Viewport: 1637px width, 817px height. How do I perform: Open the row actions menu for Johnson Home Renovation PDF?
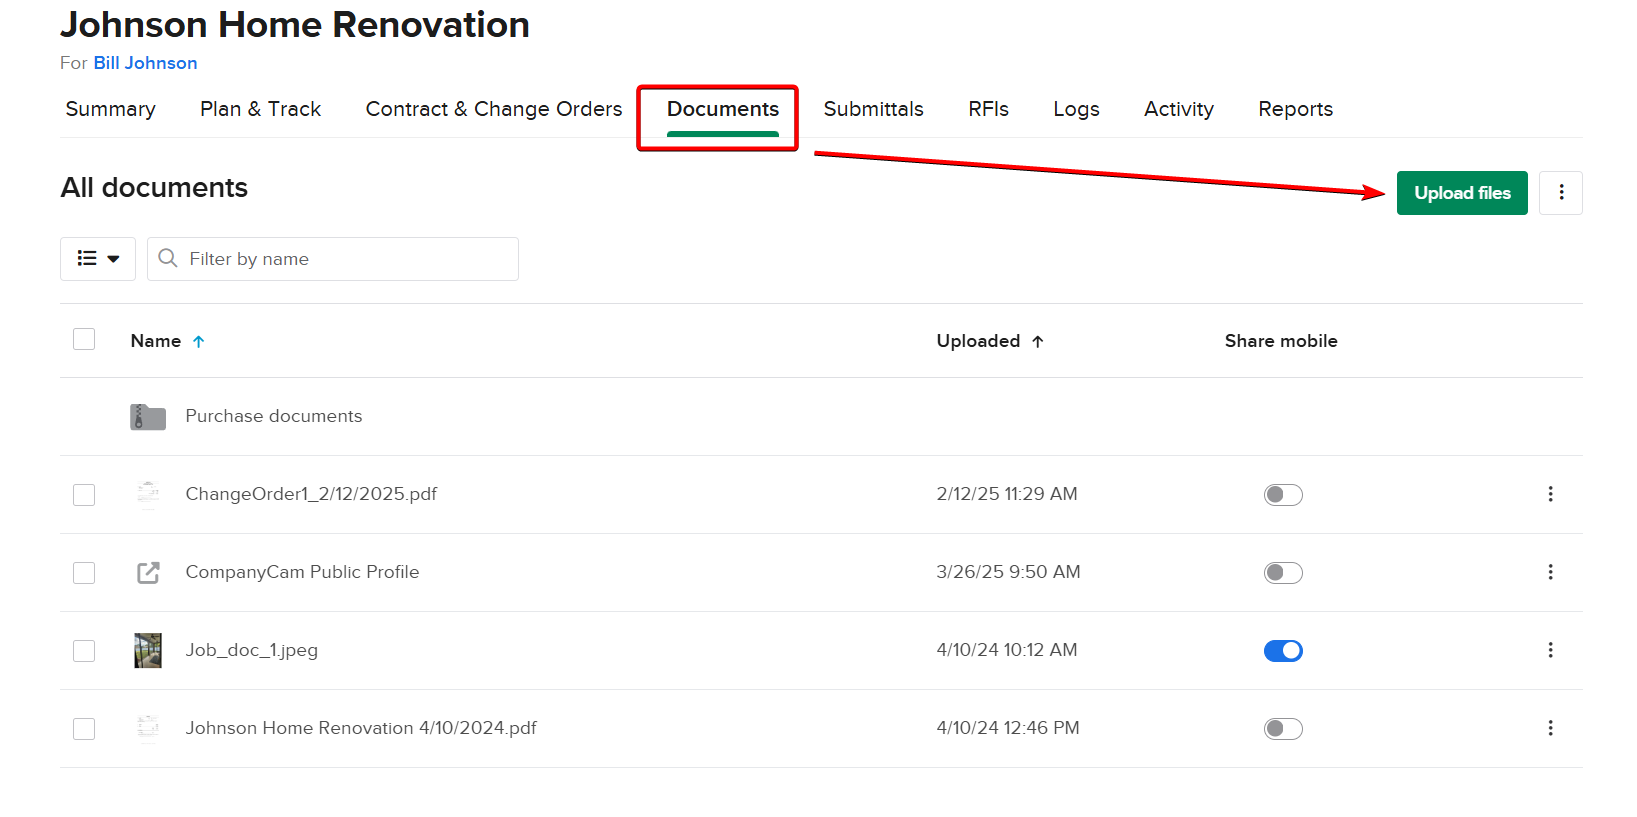(1550, 728)
